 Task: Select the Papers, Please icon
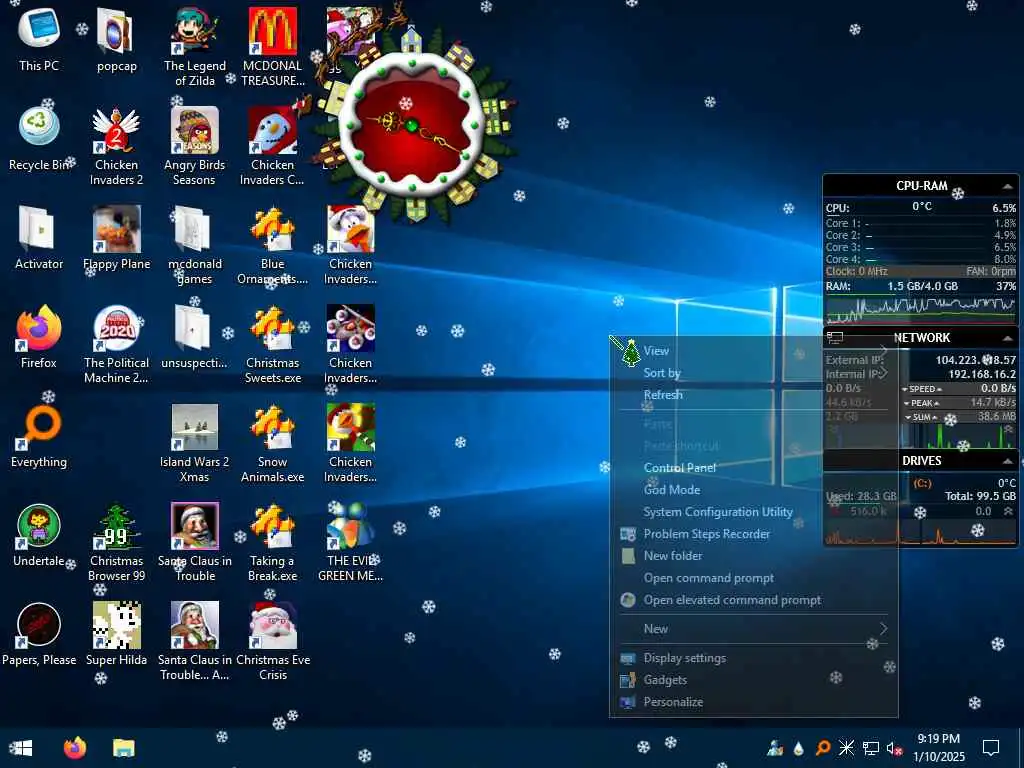(x=39, y=635)
